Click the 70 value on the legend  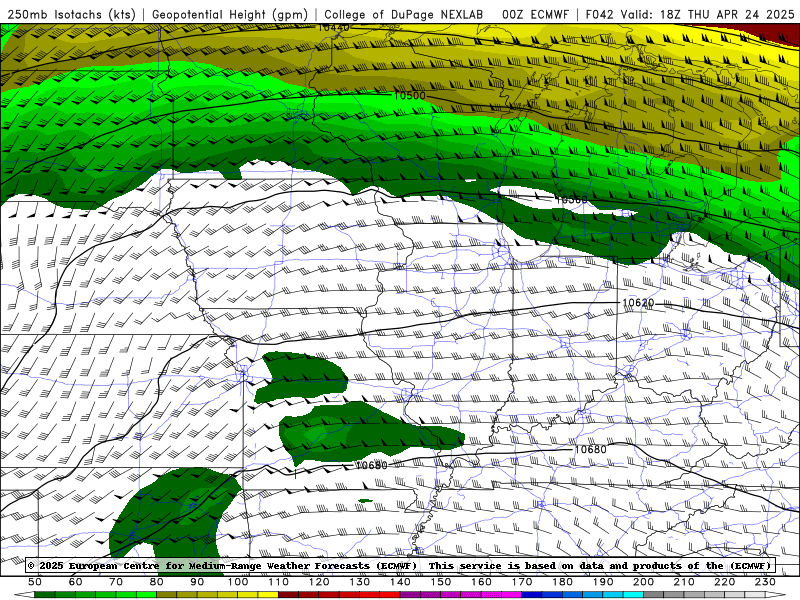click(116, 582)
